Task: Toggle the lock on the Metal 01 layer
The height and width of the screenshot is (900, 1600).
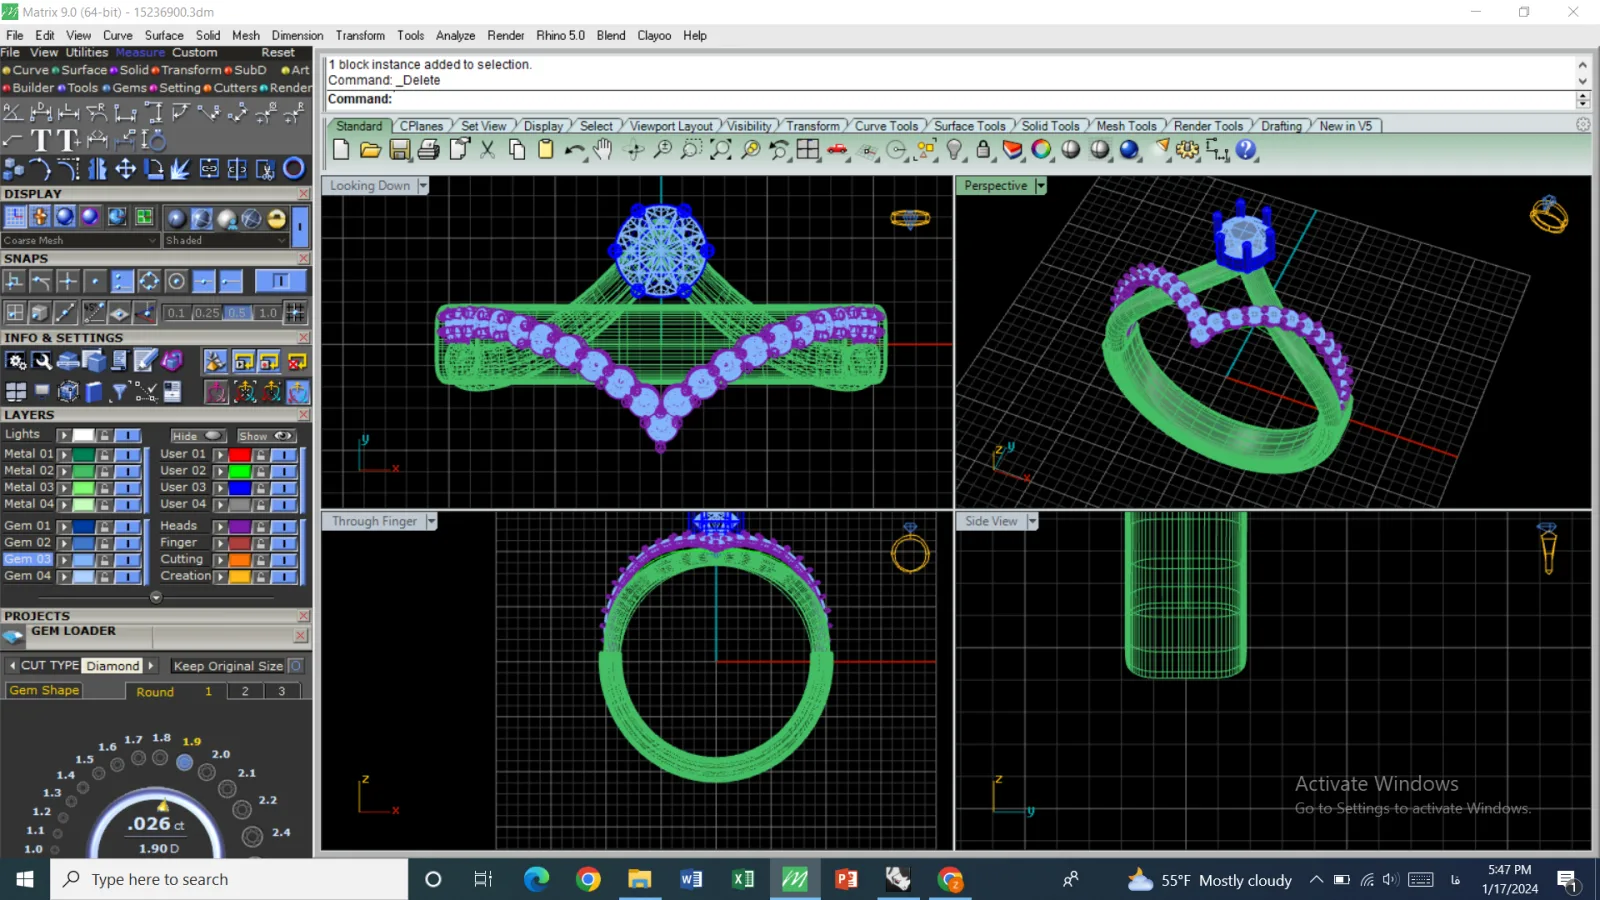Action: tap(104, 454)
